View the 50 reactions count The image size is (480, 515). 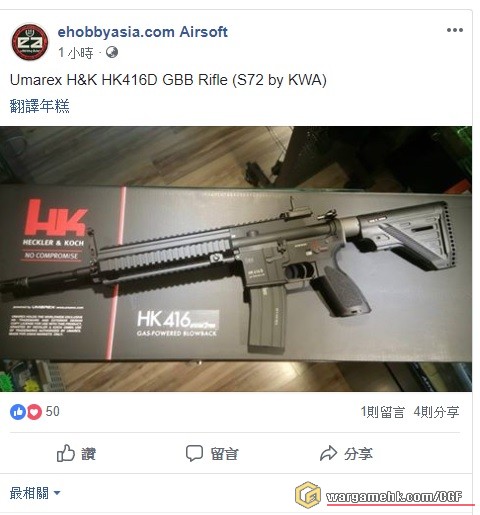coord(53,412)
